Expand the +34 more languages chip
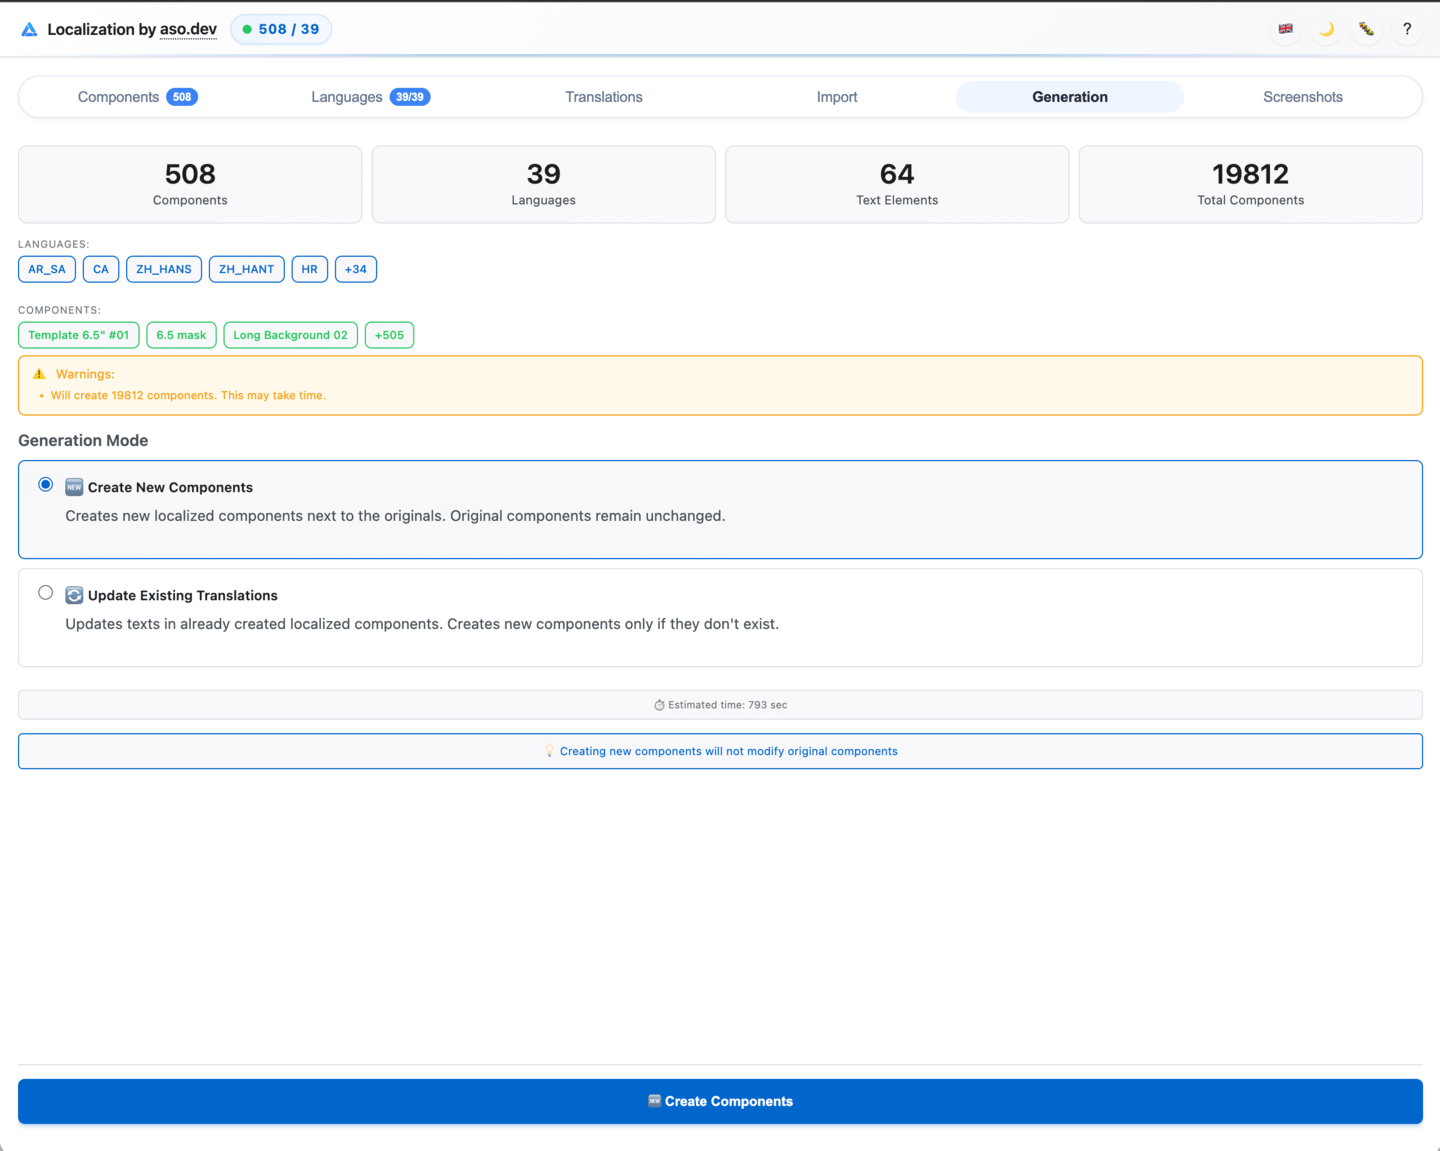 coord(355,269)
